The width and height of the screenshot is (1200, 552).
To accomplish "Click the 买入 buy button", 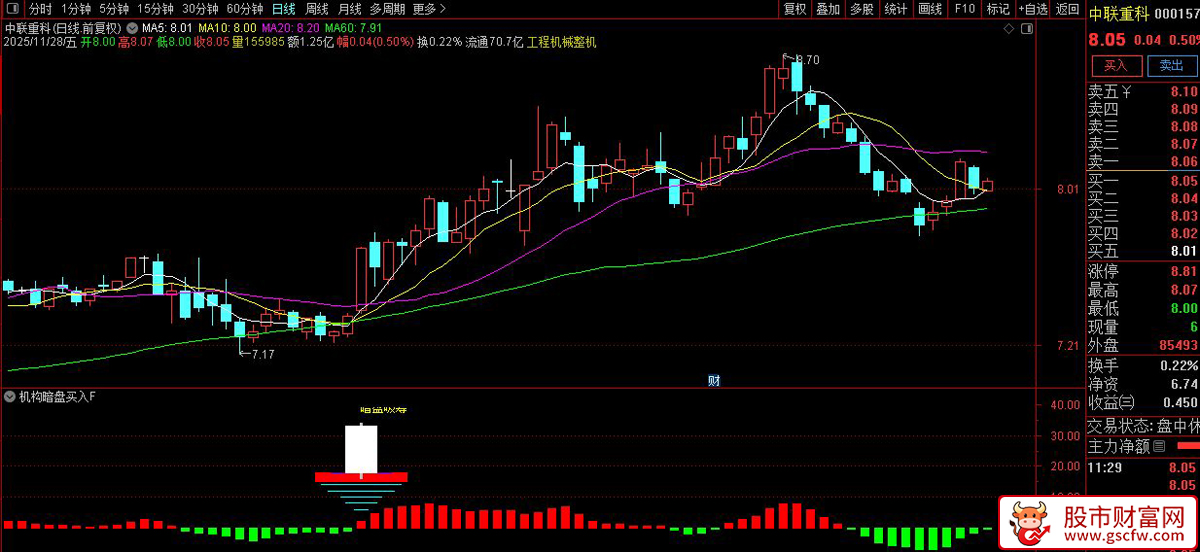I will [1115, 66].
